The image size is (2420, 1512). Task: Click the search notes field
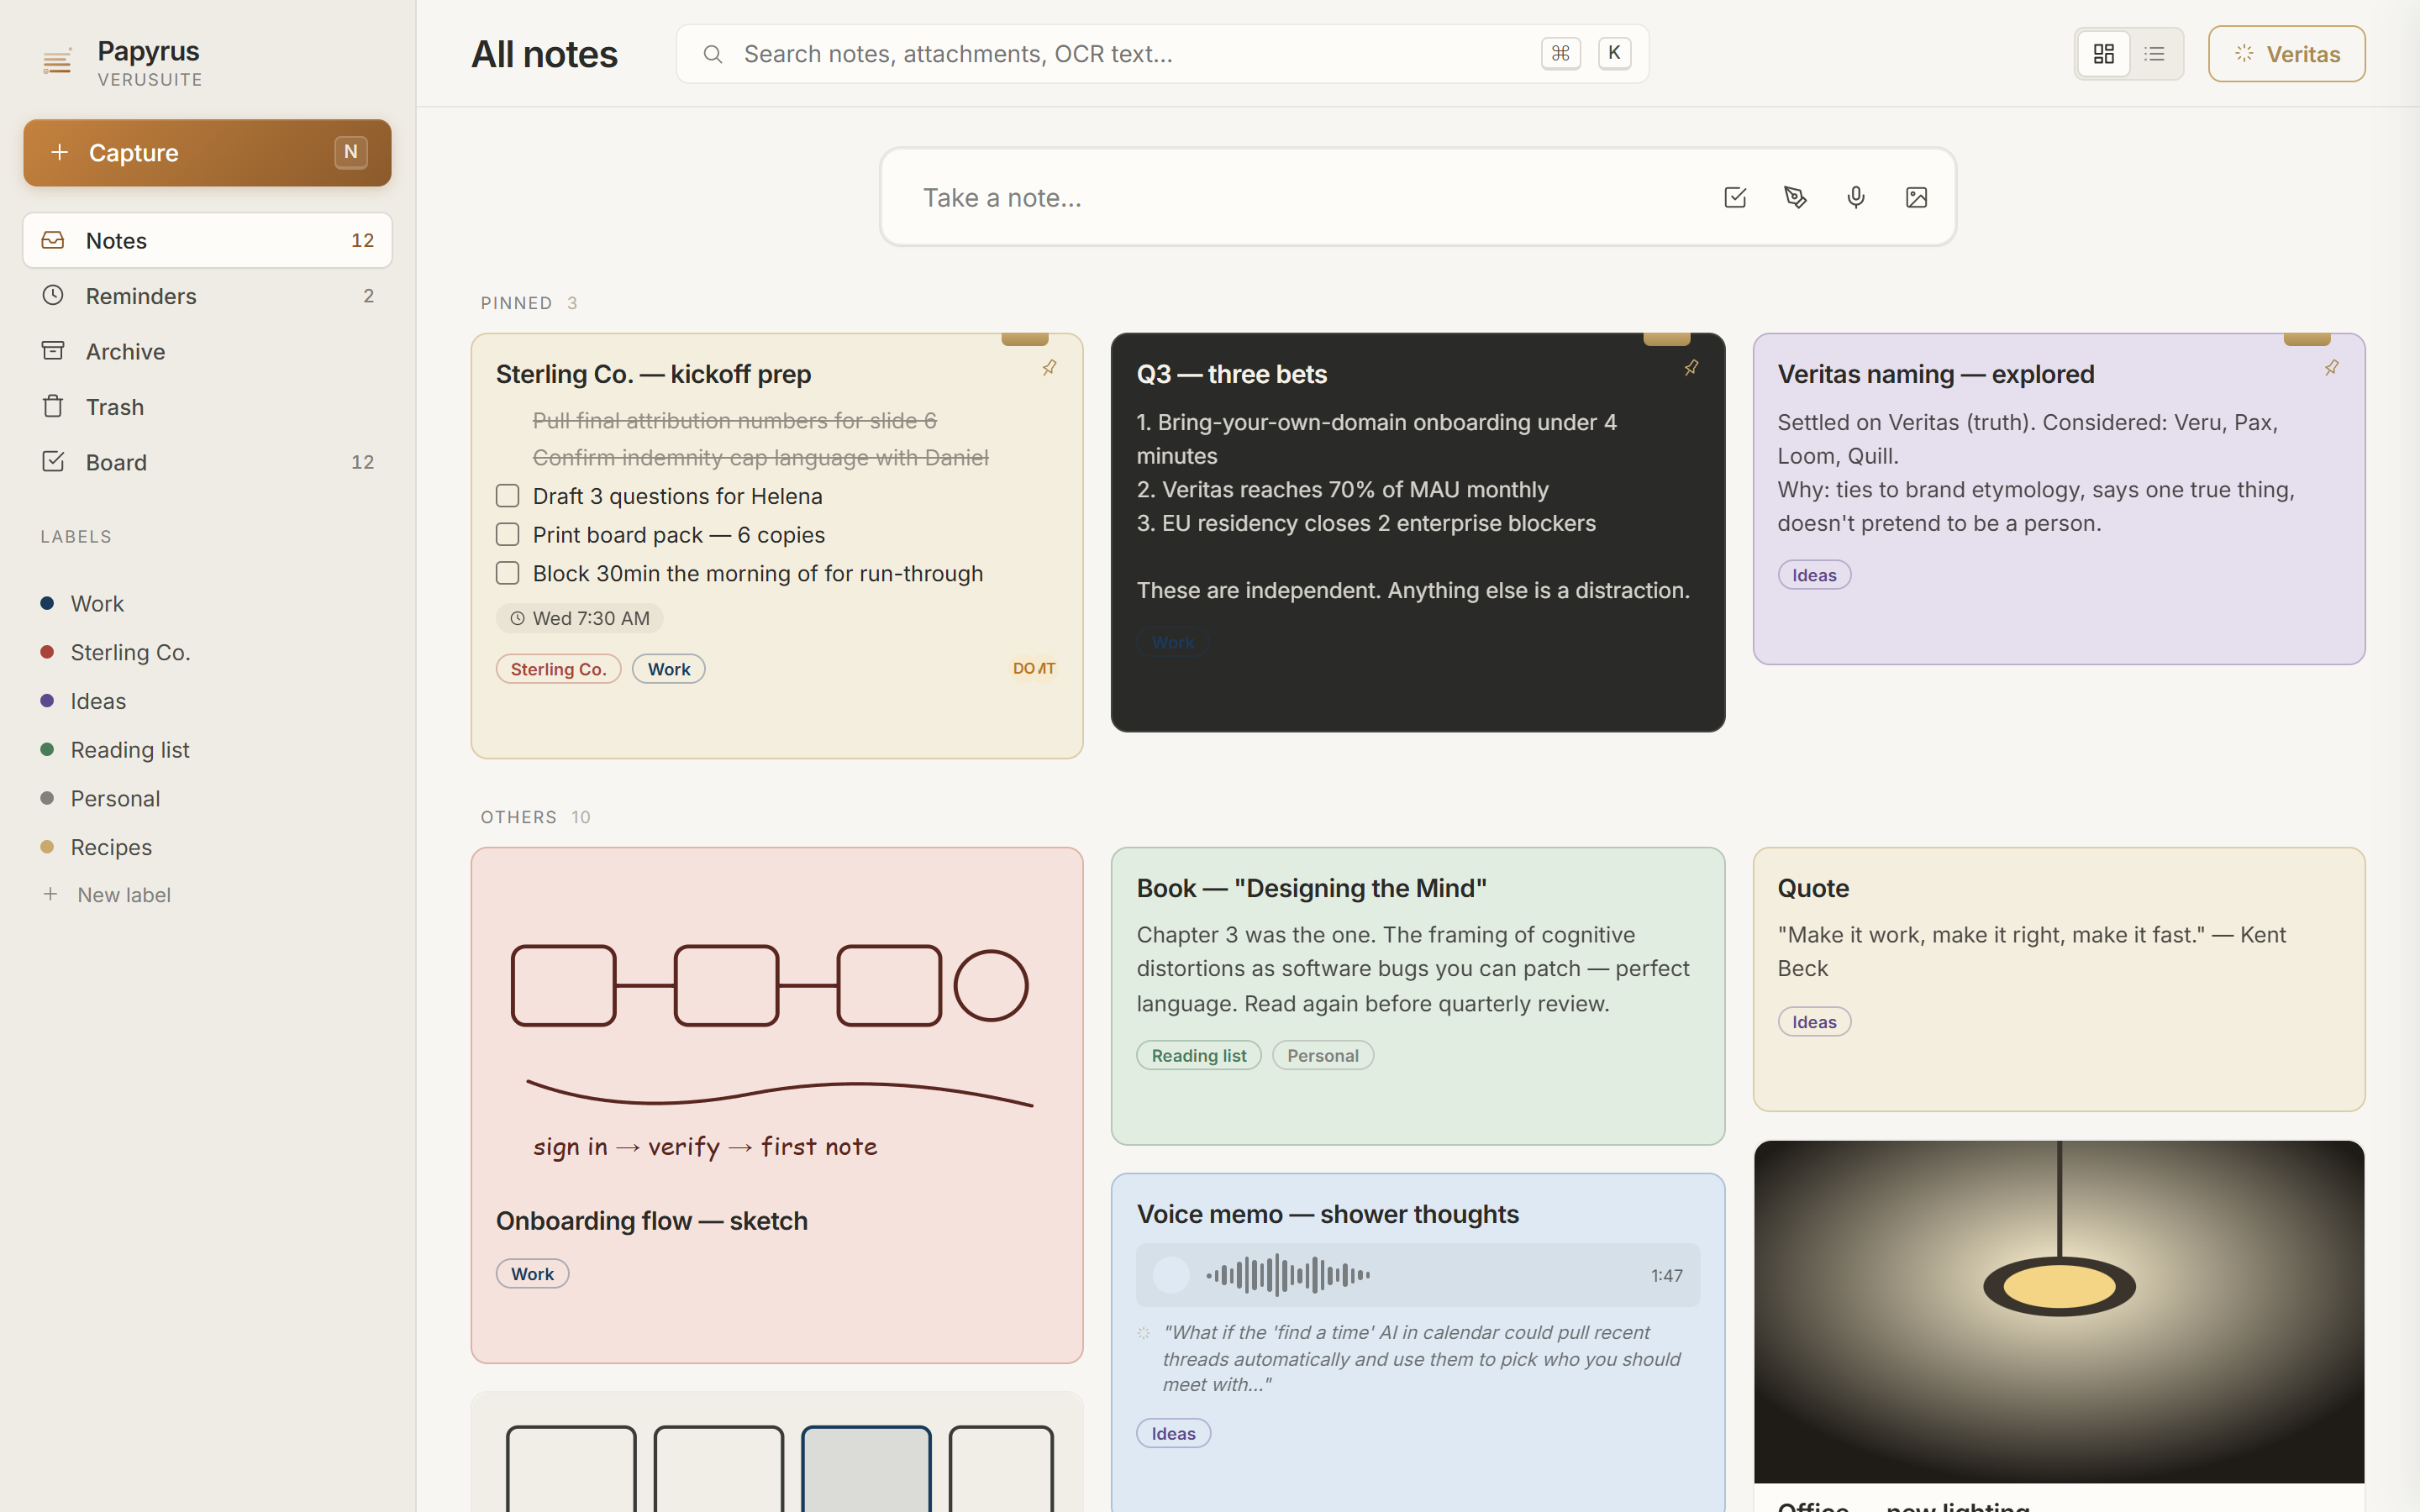point(1162,54)
